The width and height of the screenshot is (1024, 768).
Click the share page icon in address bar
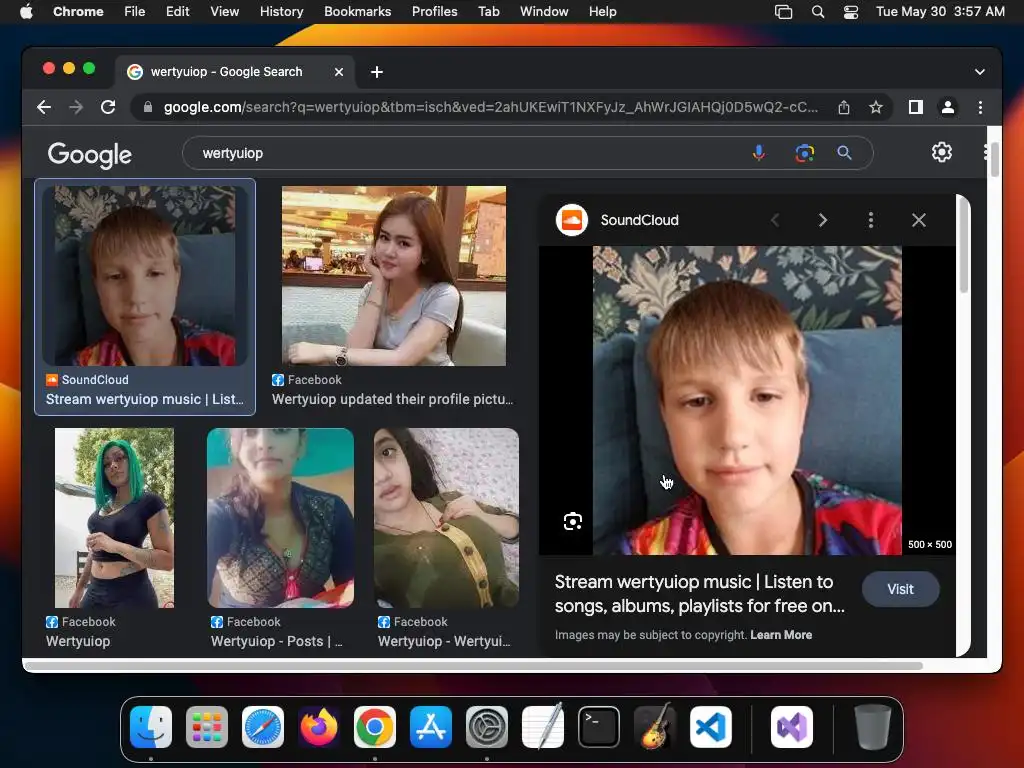pyautogui.click(x=844, y=107)
